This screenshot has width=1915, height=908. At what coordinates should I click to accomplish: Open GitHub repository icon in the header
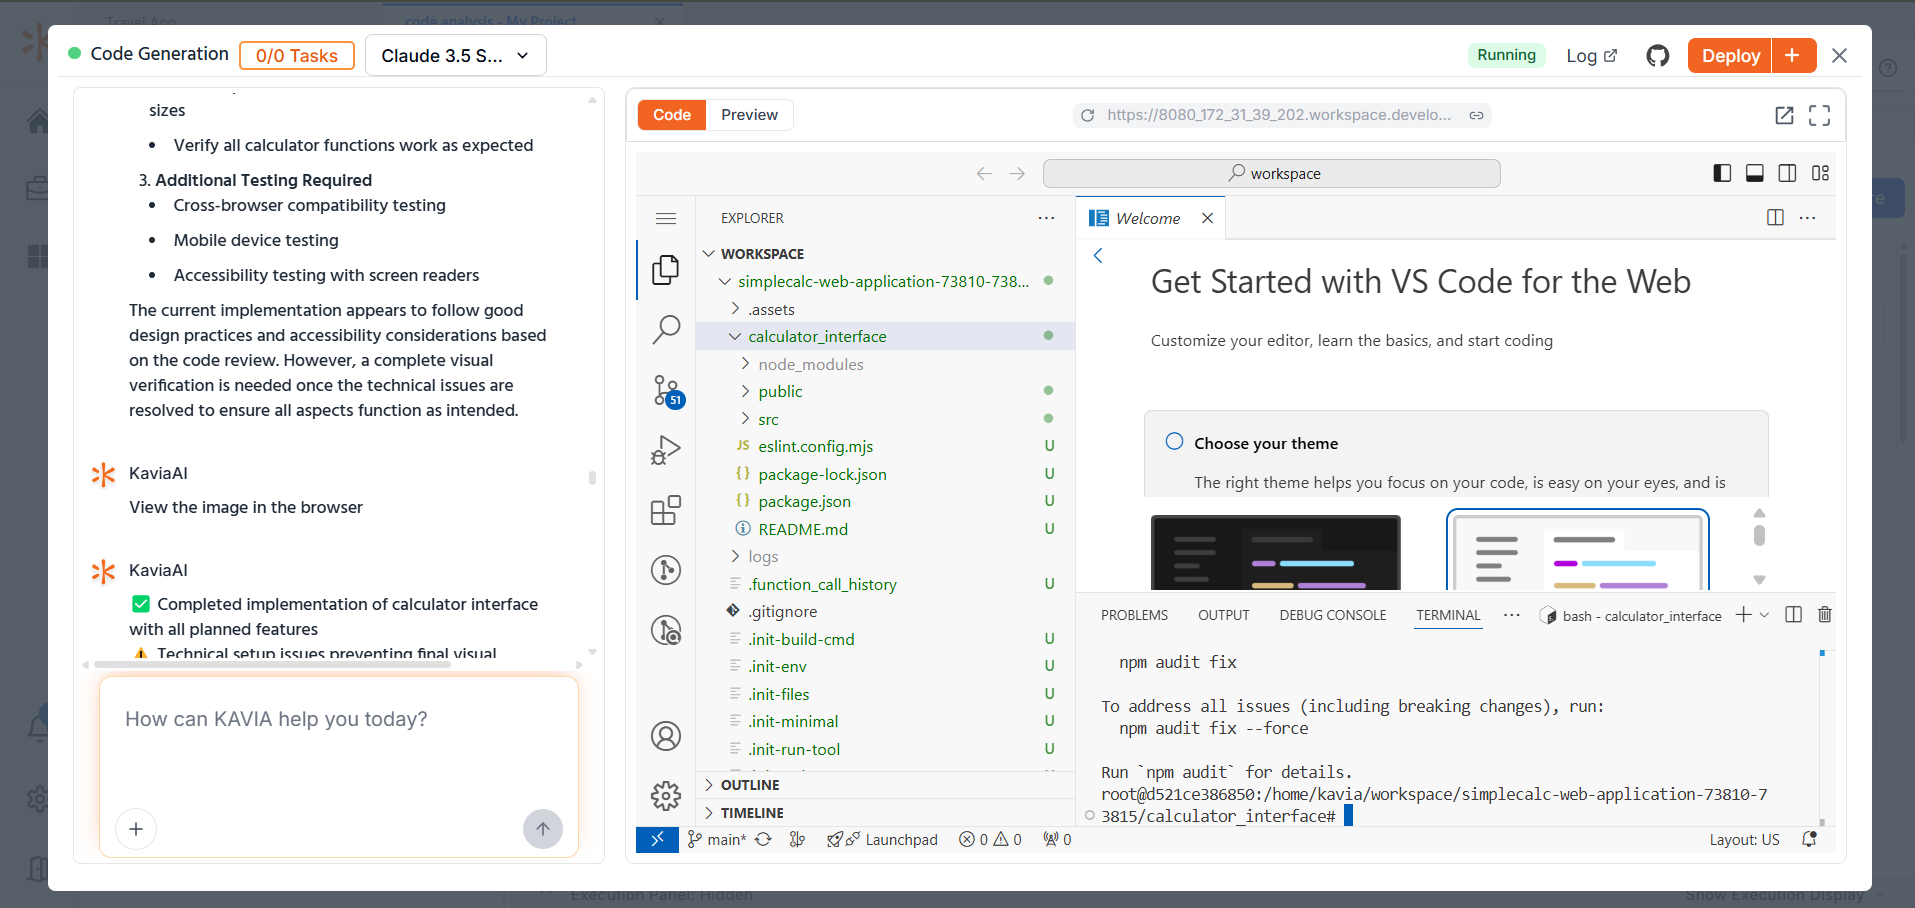pos(1658,56)
